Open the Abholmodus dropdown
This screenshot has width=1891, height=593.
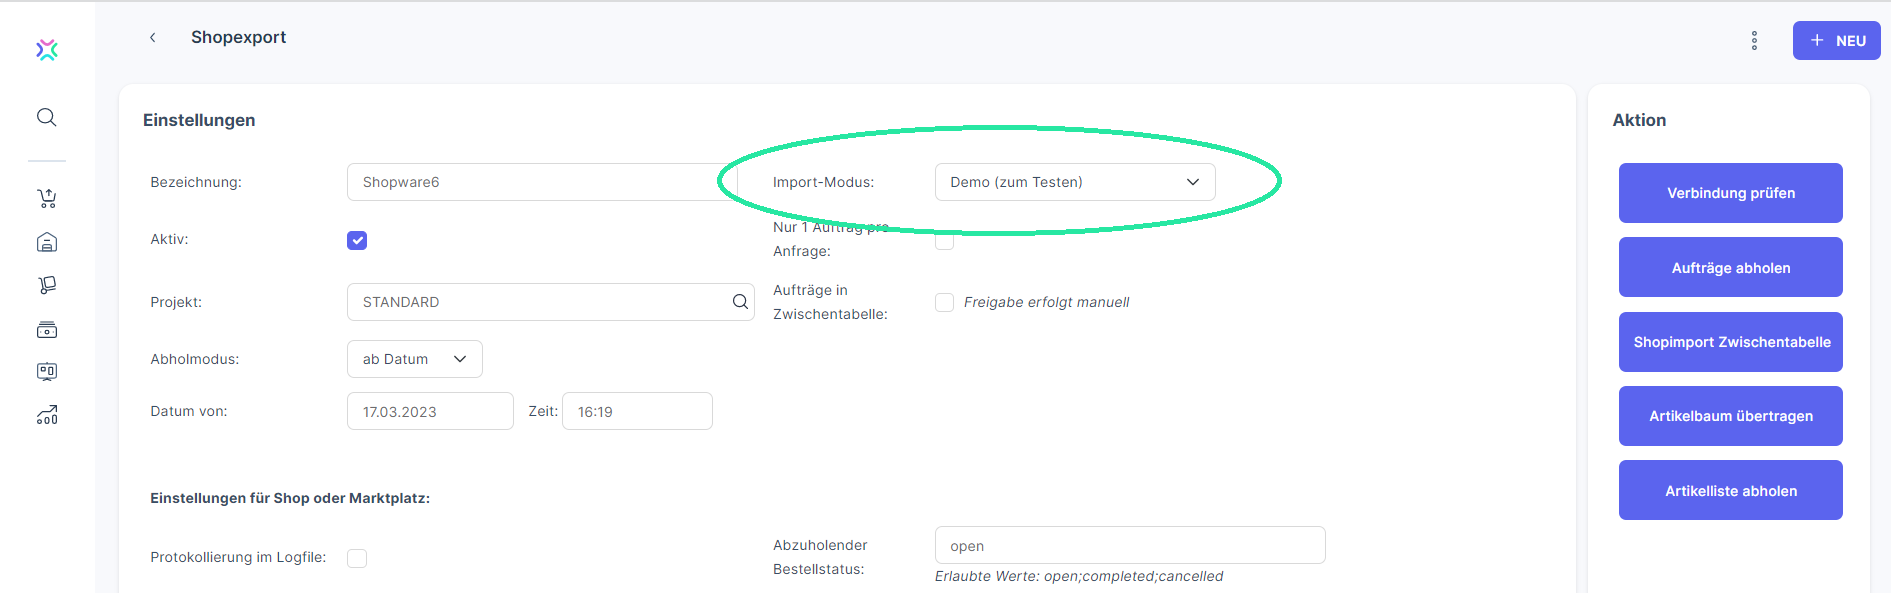click(415, 359)
